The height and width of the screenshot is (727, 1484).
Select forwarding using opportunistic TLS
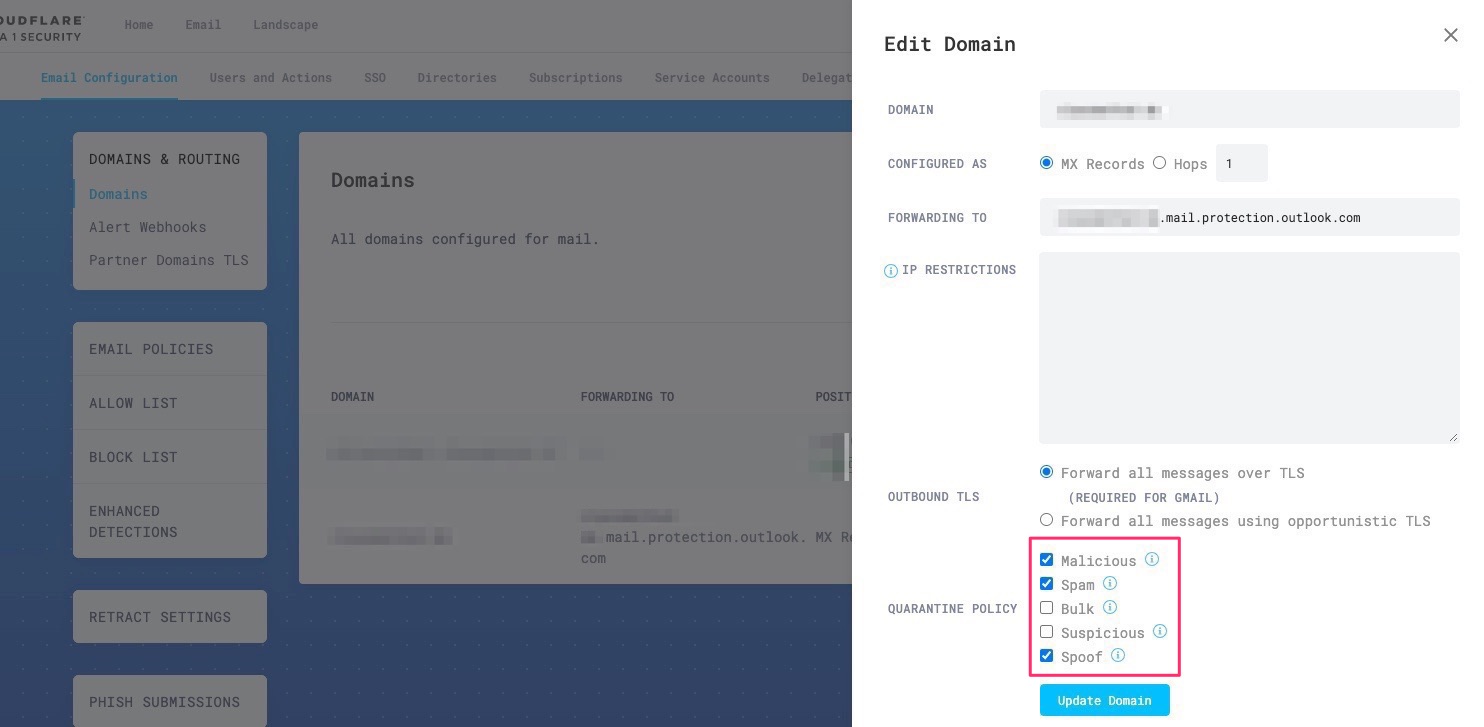coord(1046,519)
